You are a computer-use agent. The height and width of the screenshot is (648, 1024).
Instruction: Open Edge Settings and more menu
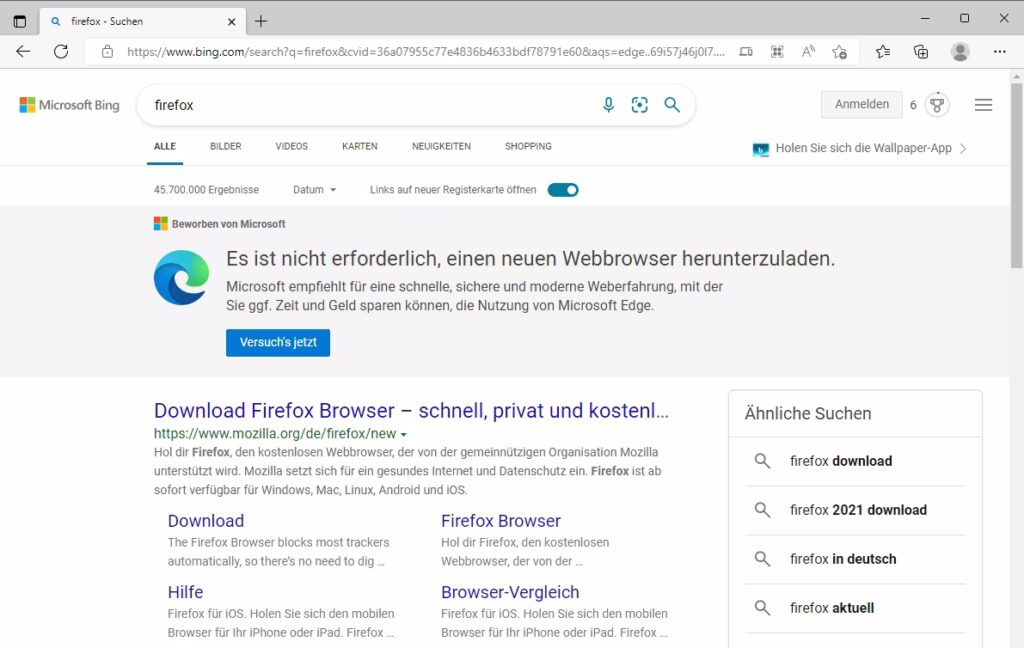[x=999, y=52]
